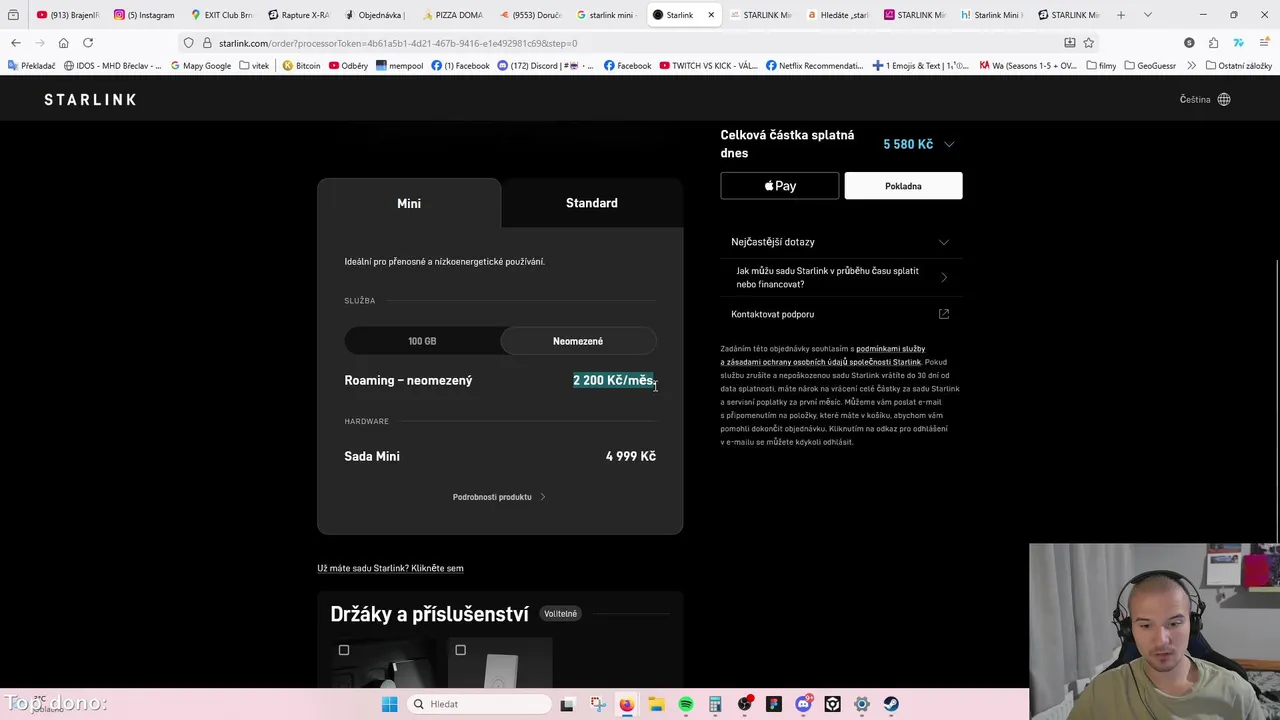Open Discord from taskbar
1280x720 pixels.
(803, 704)
